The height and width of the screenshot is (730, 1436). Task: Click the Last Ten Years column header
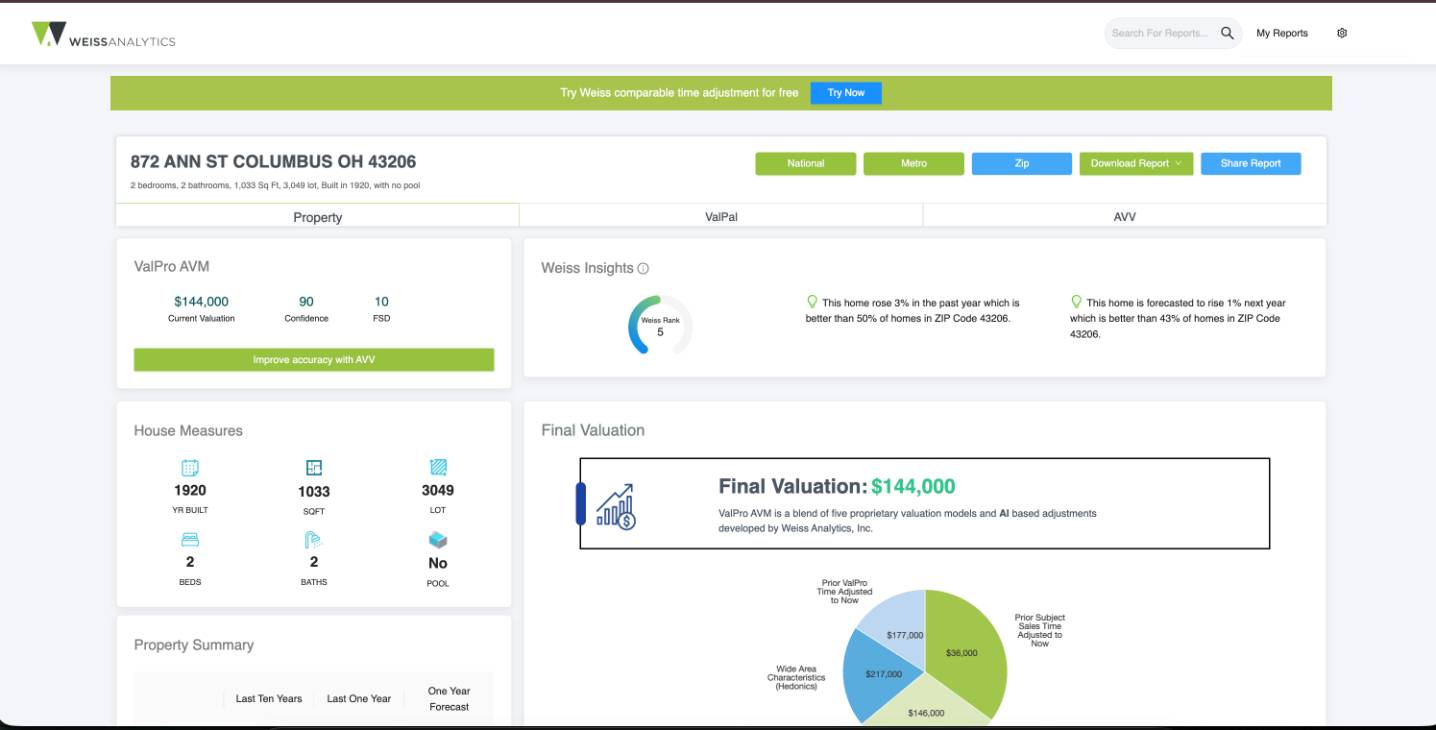point(269,699)
